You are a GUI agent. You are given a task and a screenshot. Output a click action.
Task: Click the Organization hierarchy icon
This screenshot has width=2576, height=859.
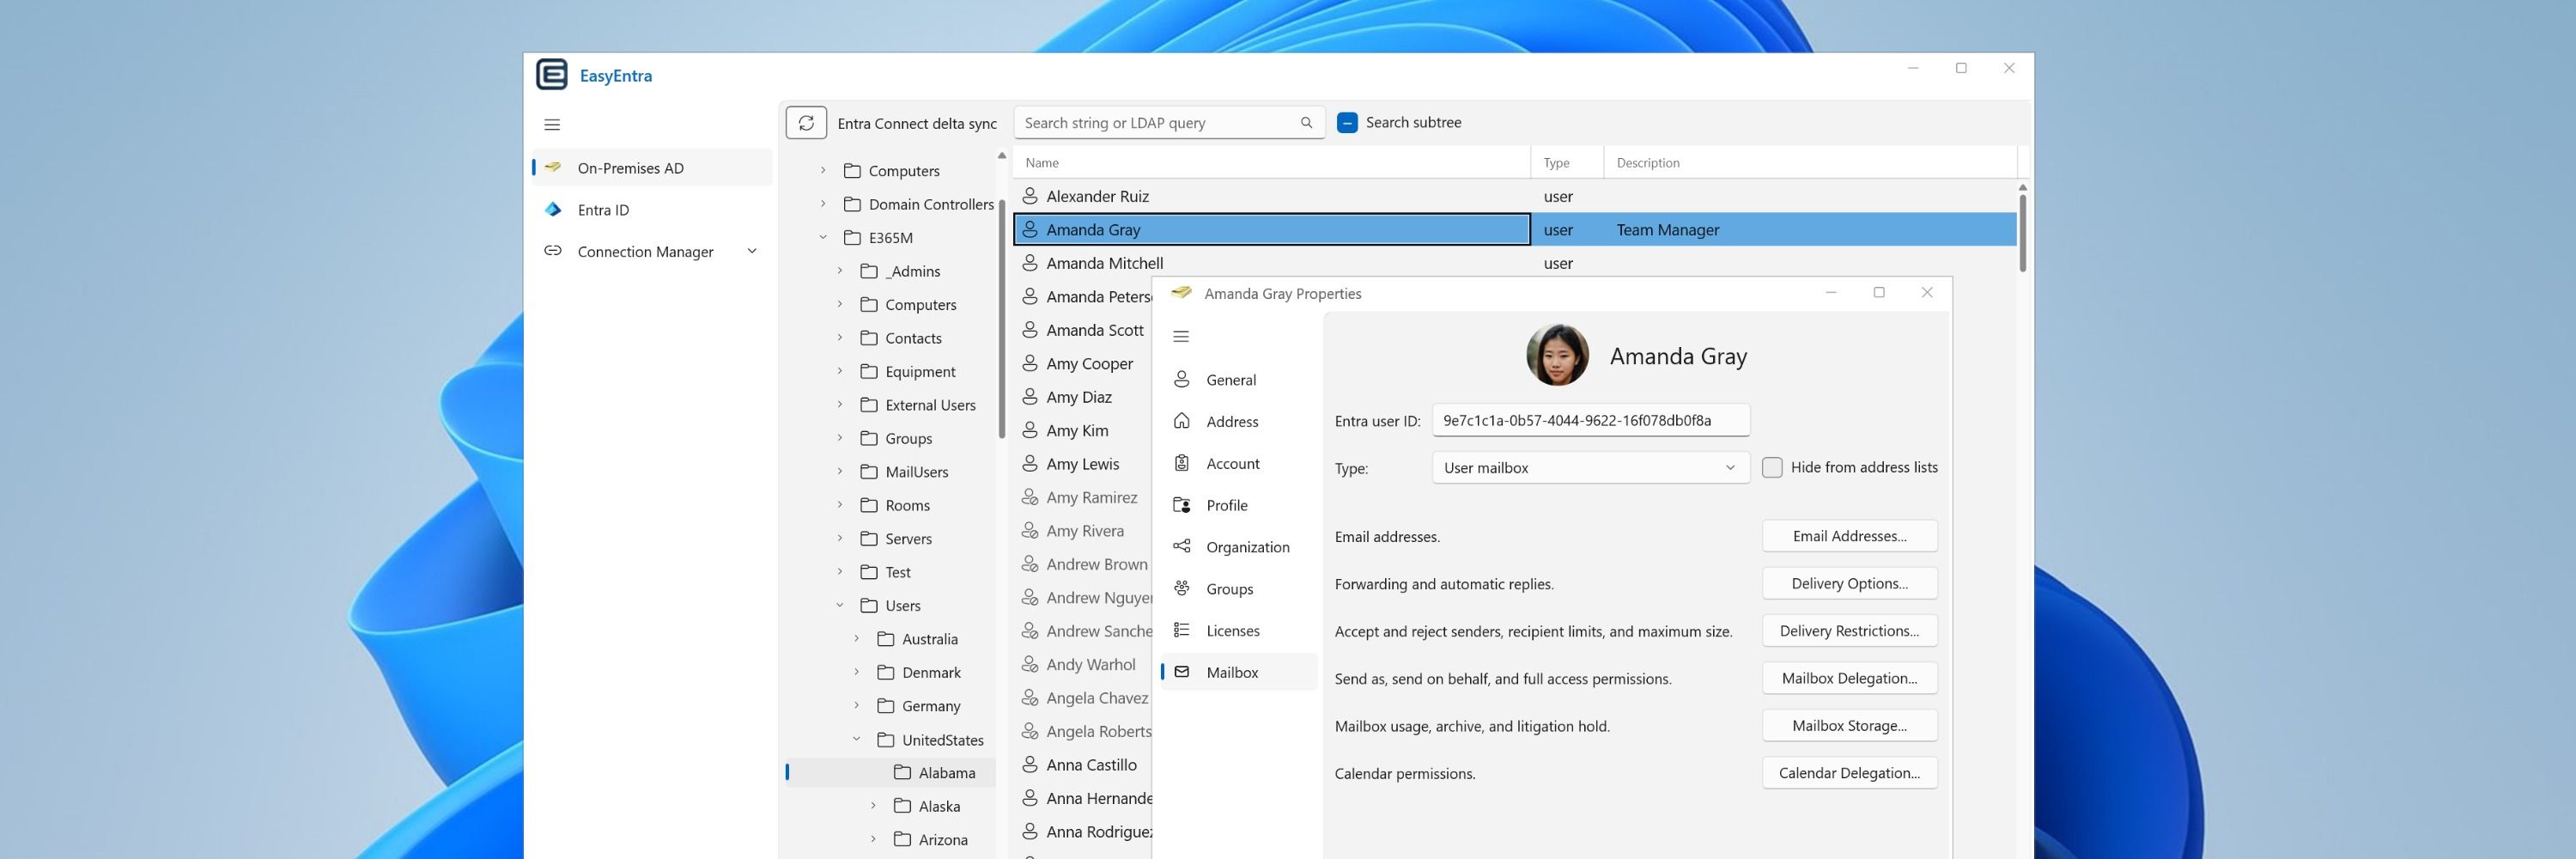(x=1181, y=546)
